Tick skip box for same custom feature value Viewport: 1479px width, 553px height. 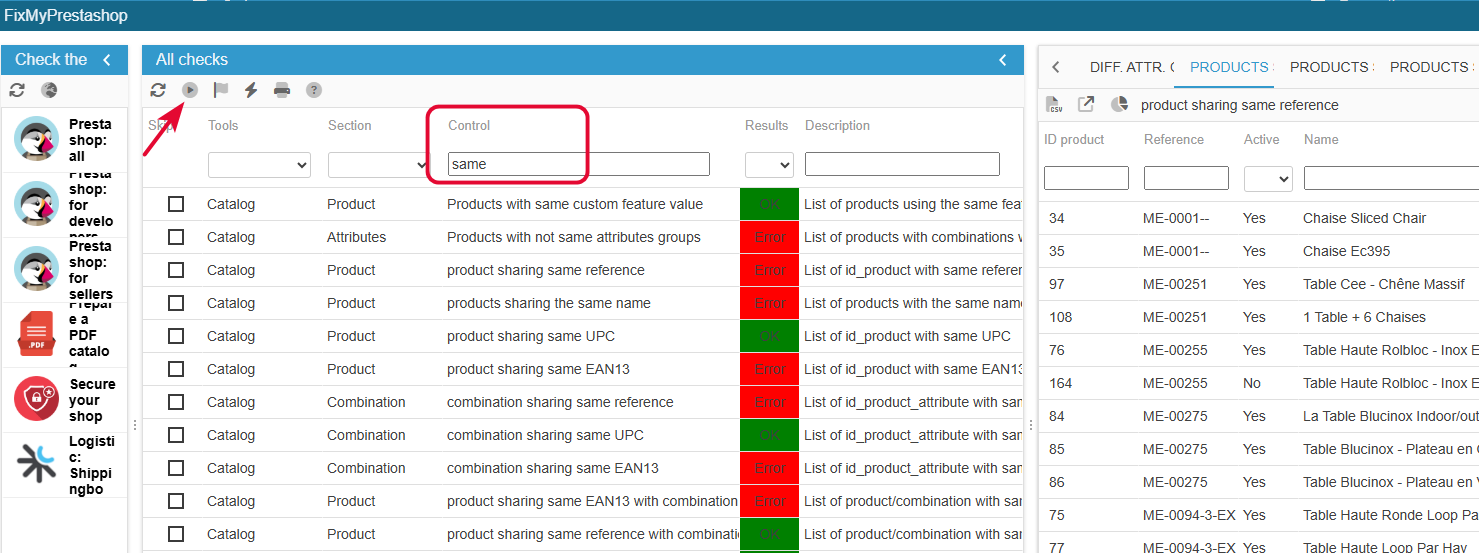pos(176,204)
